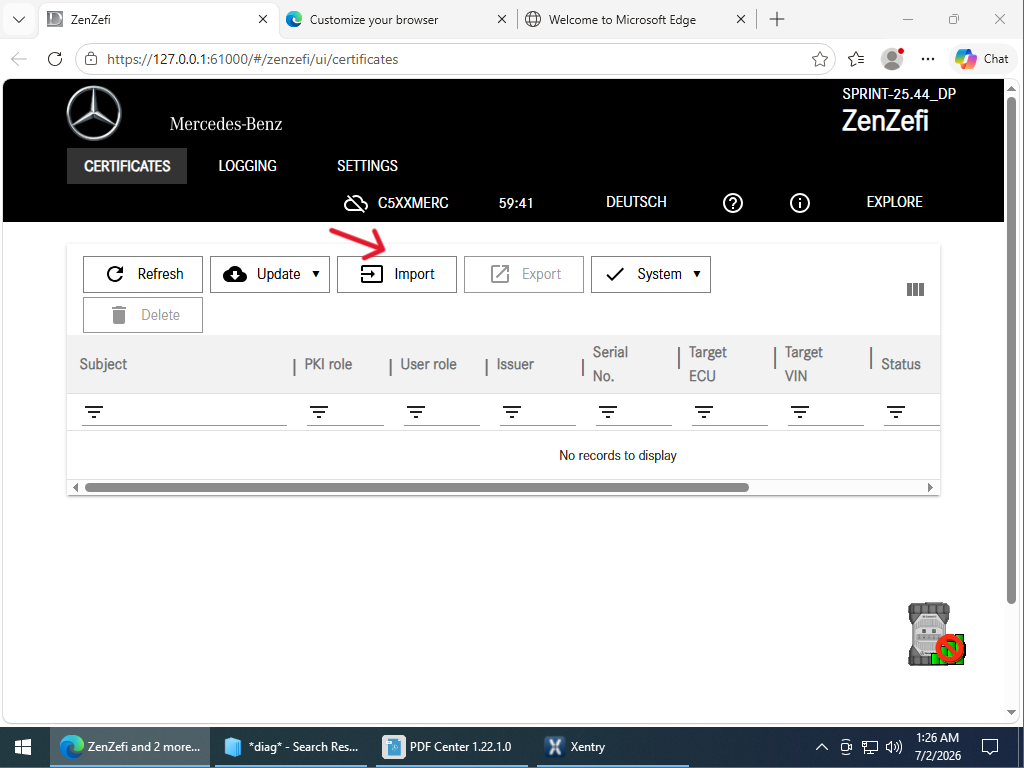The height and width of the screenshot is (768, 1024).
Task: Open the CERTIFICATES tab
Action: coord(127,166)
